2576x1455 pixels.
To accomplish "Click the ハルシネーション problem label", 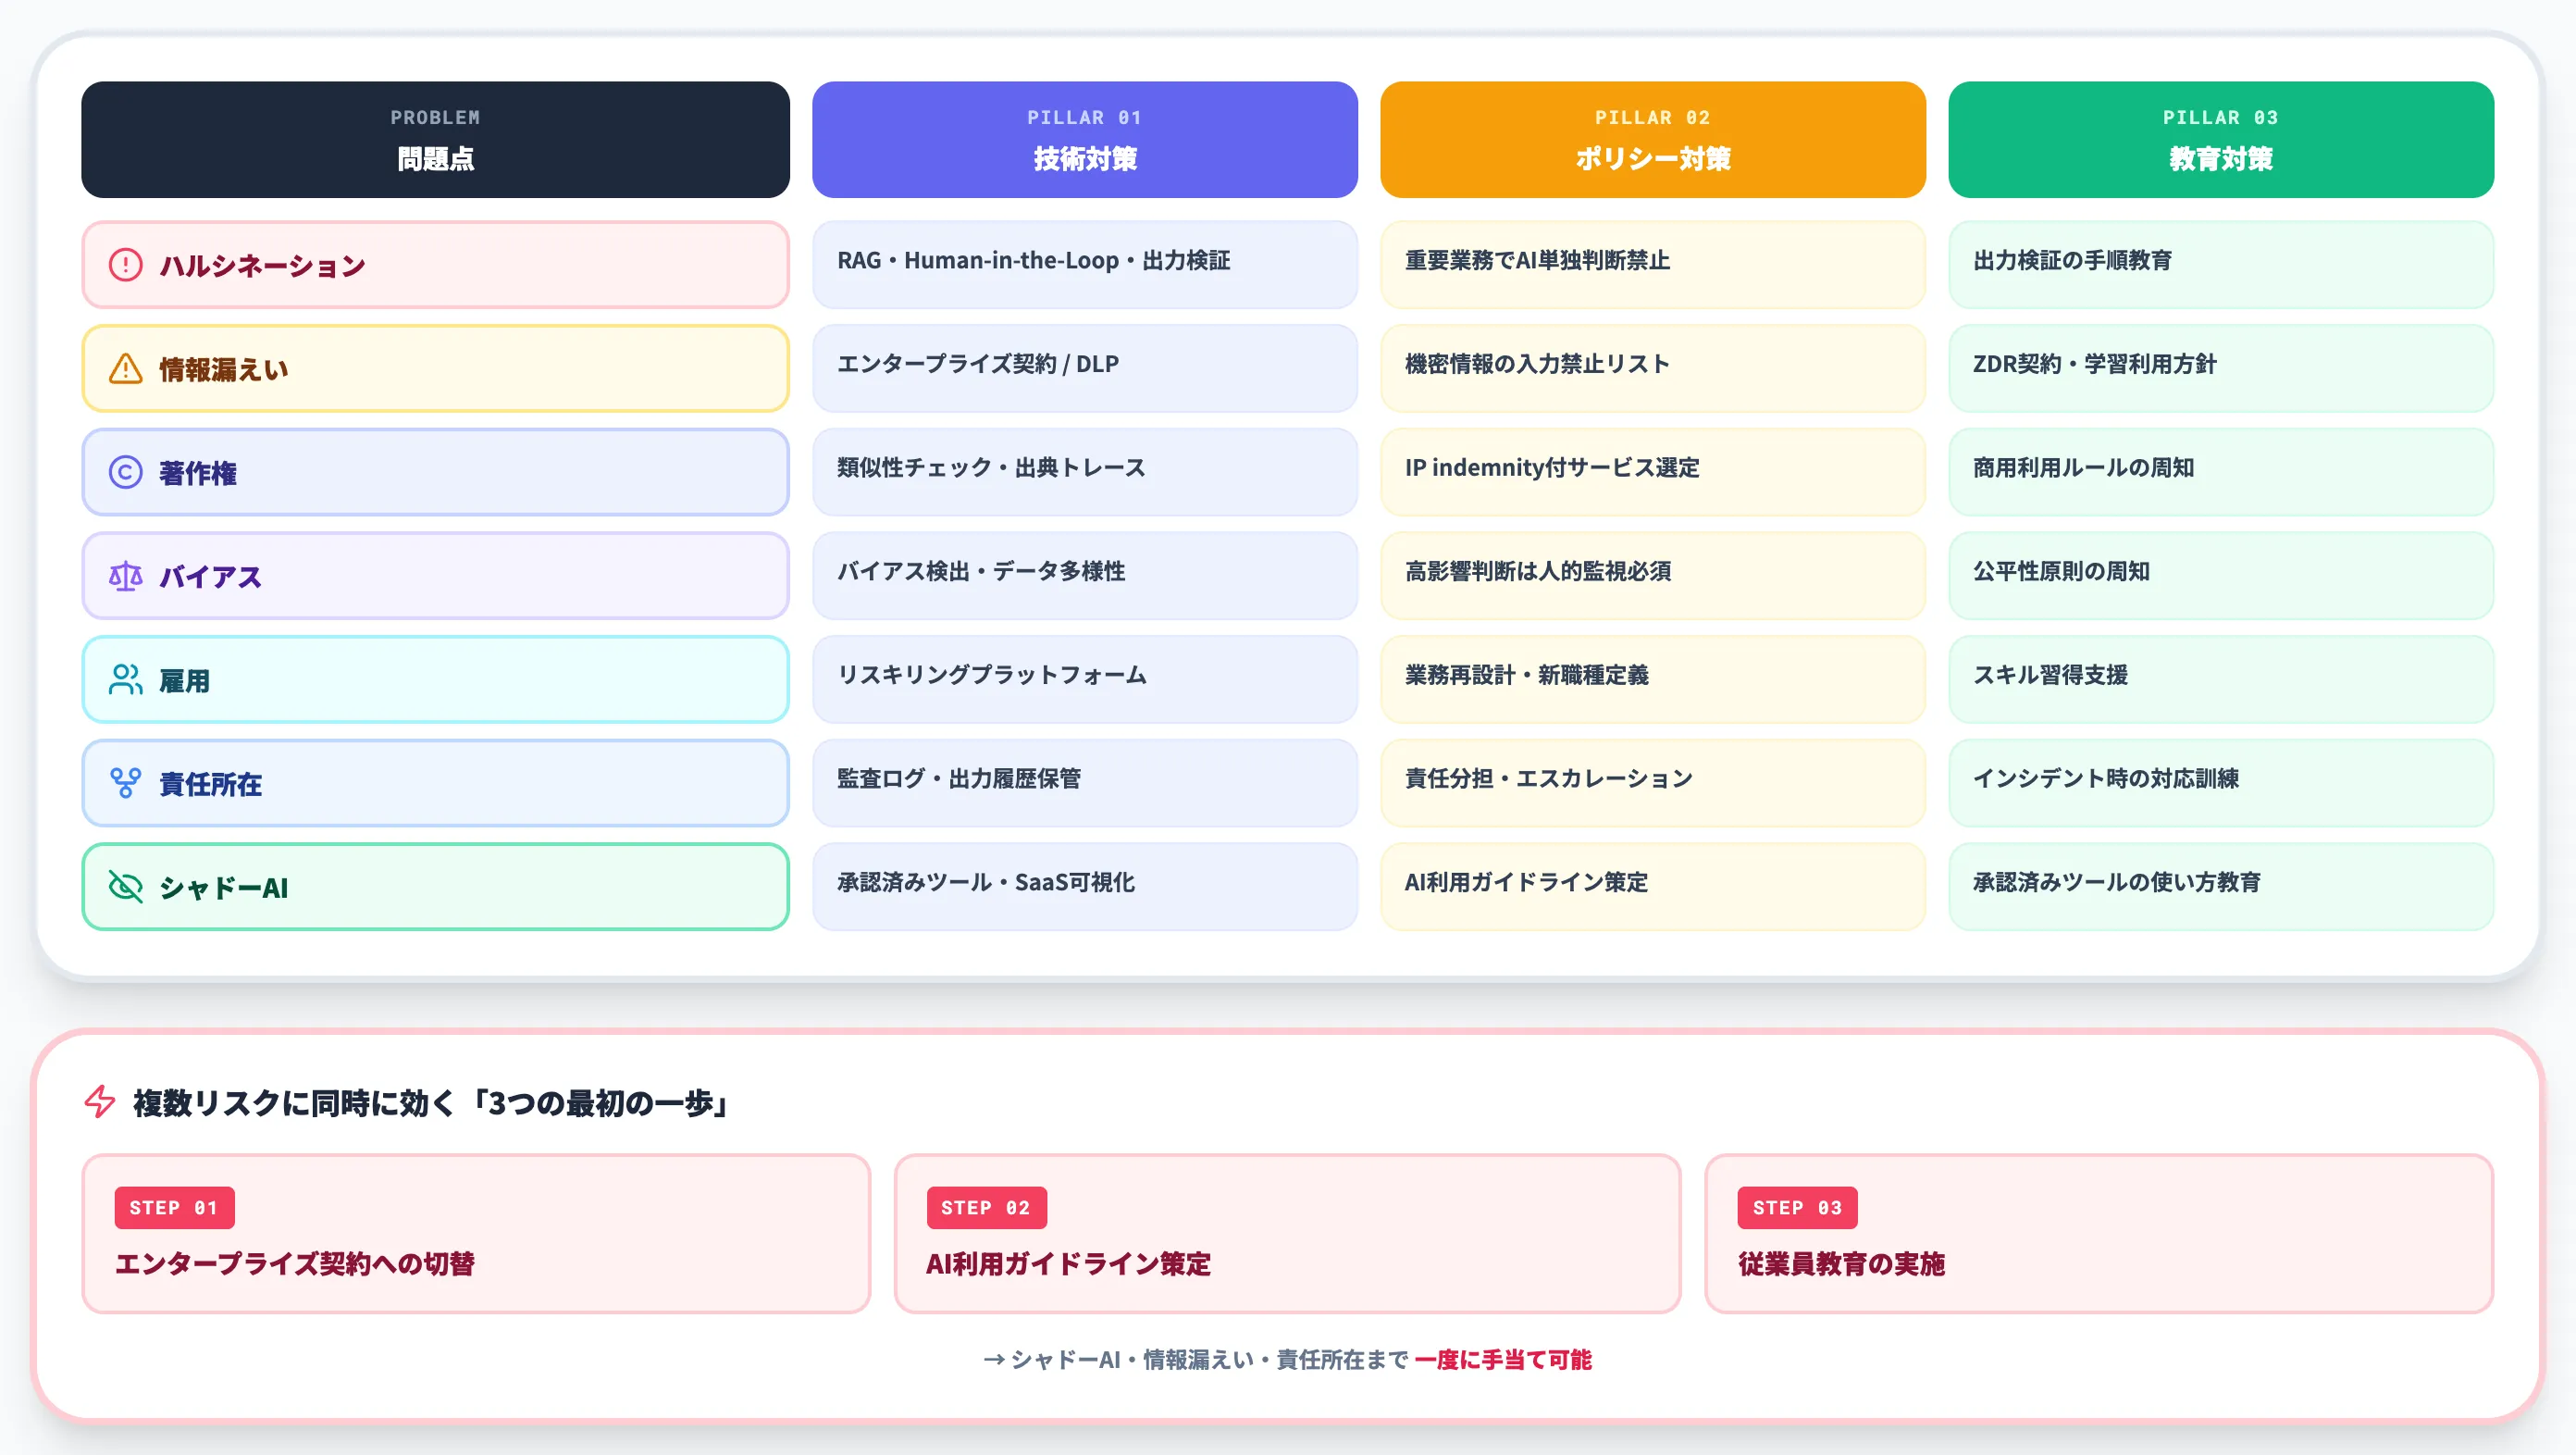I will (263, 266).
